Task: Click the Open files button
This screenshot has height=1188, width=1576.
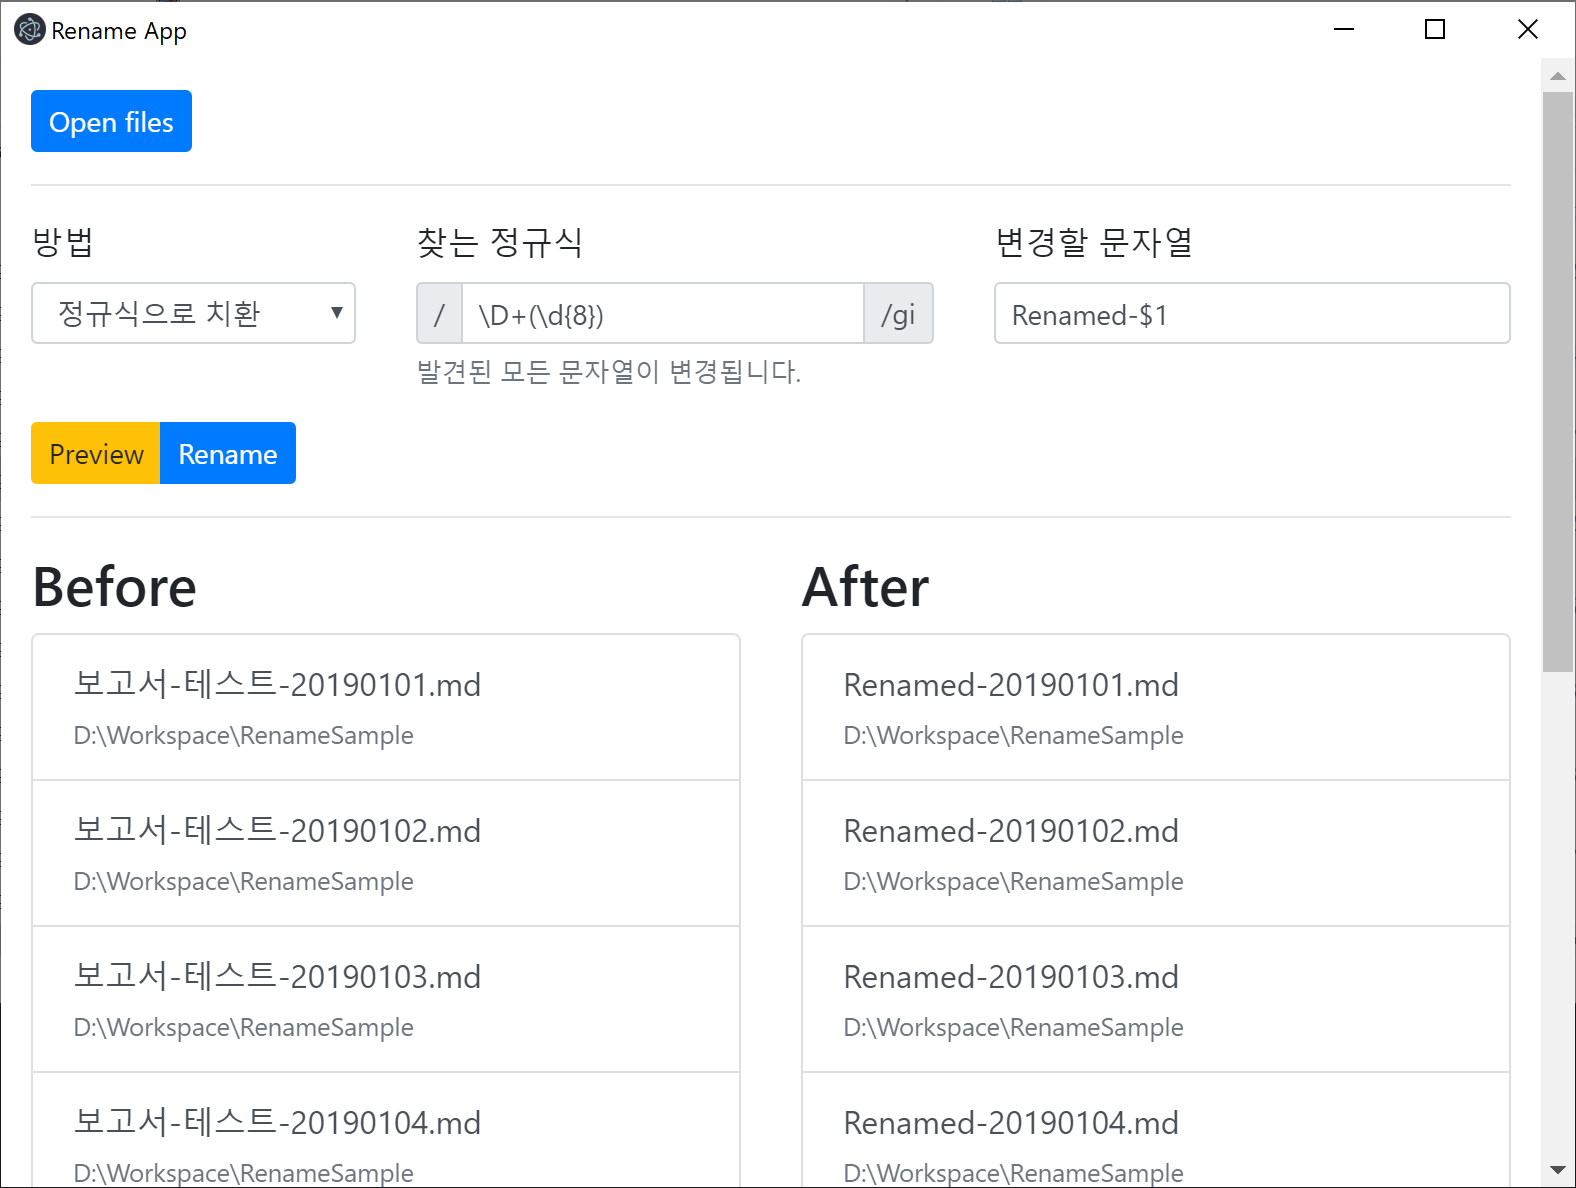Action: (111, 122)
